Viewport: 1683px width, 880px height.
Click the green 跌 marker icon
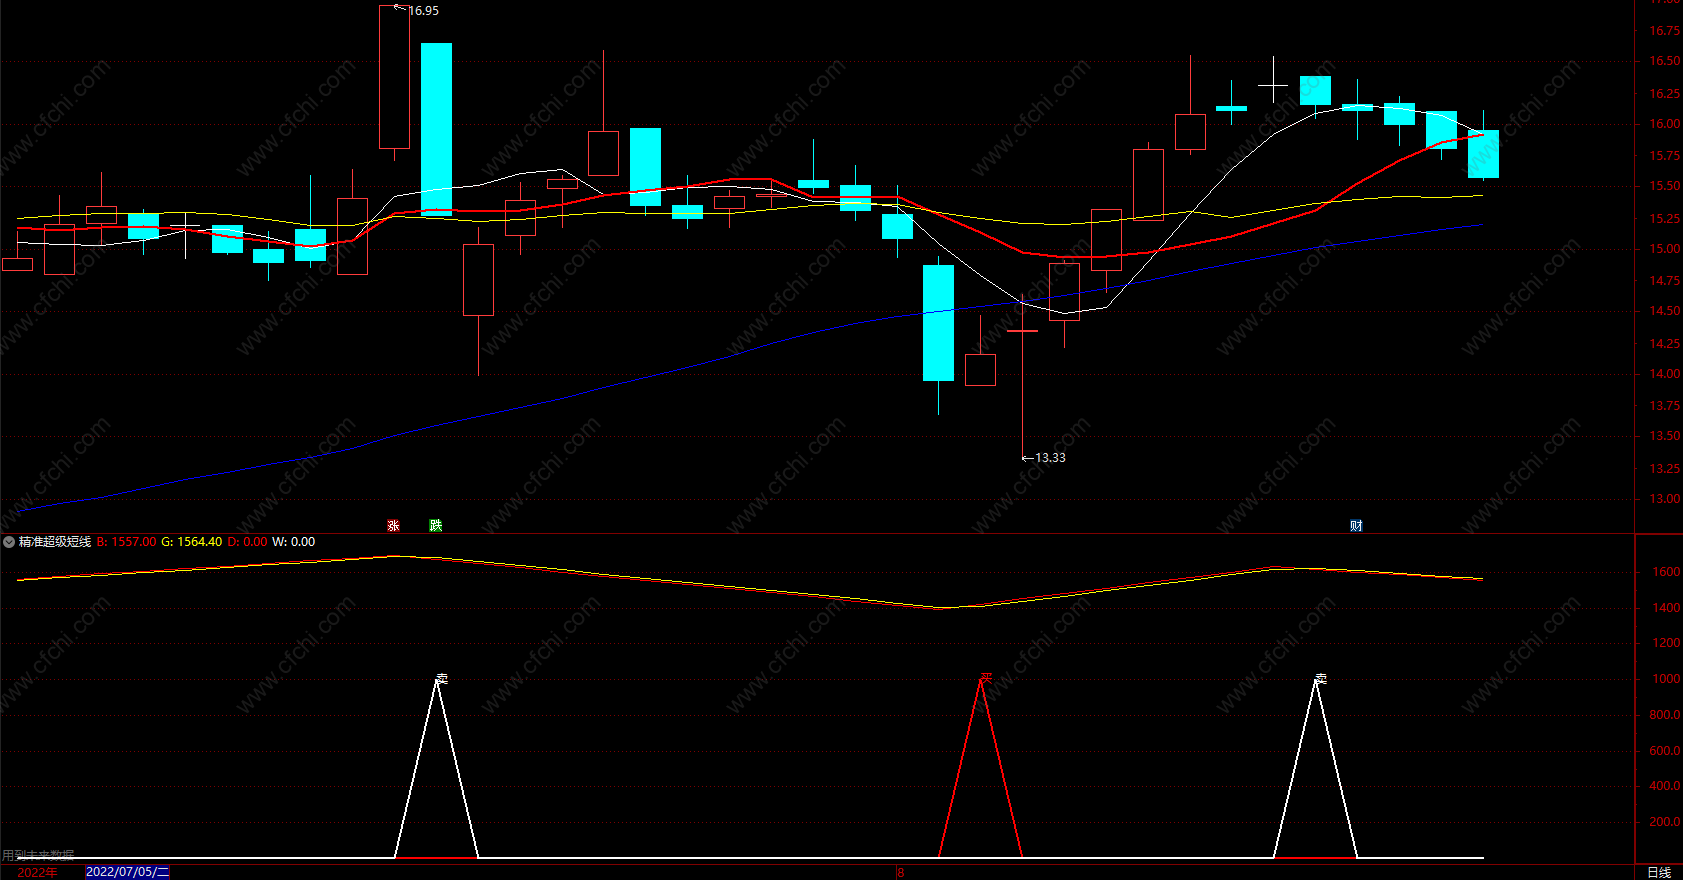[x=436, y=525]
